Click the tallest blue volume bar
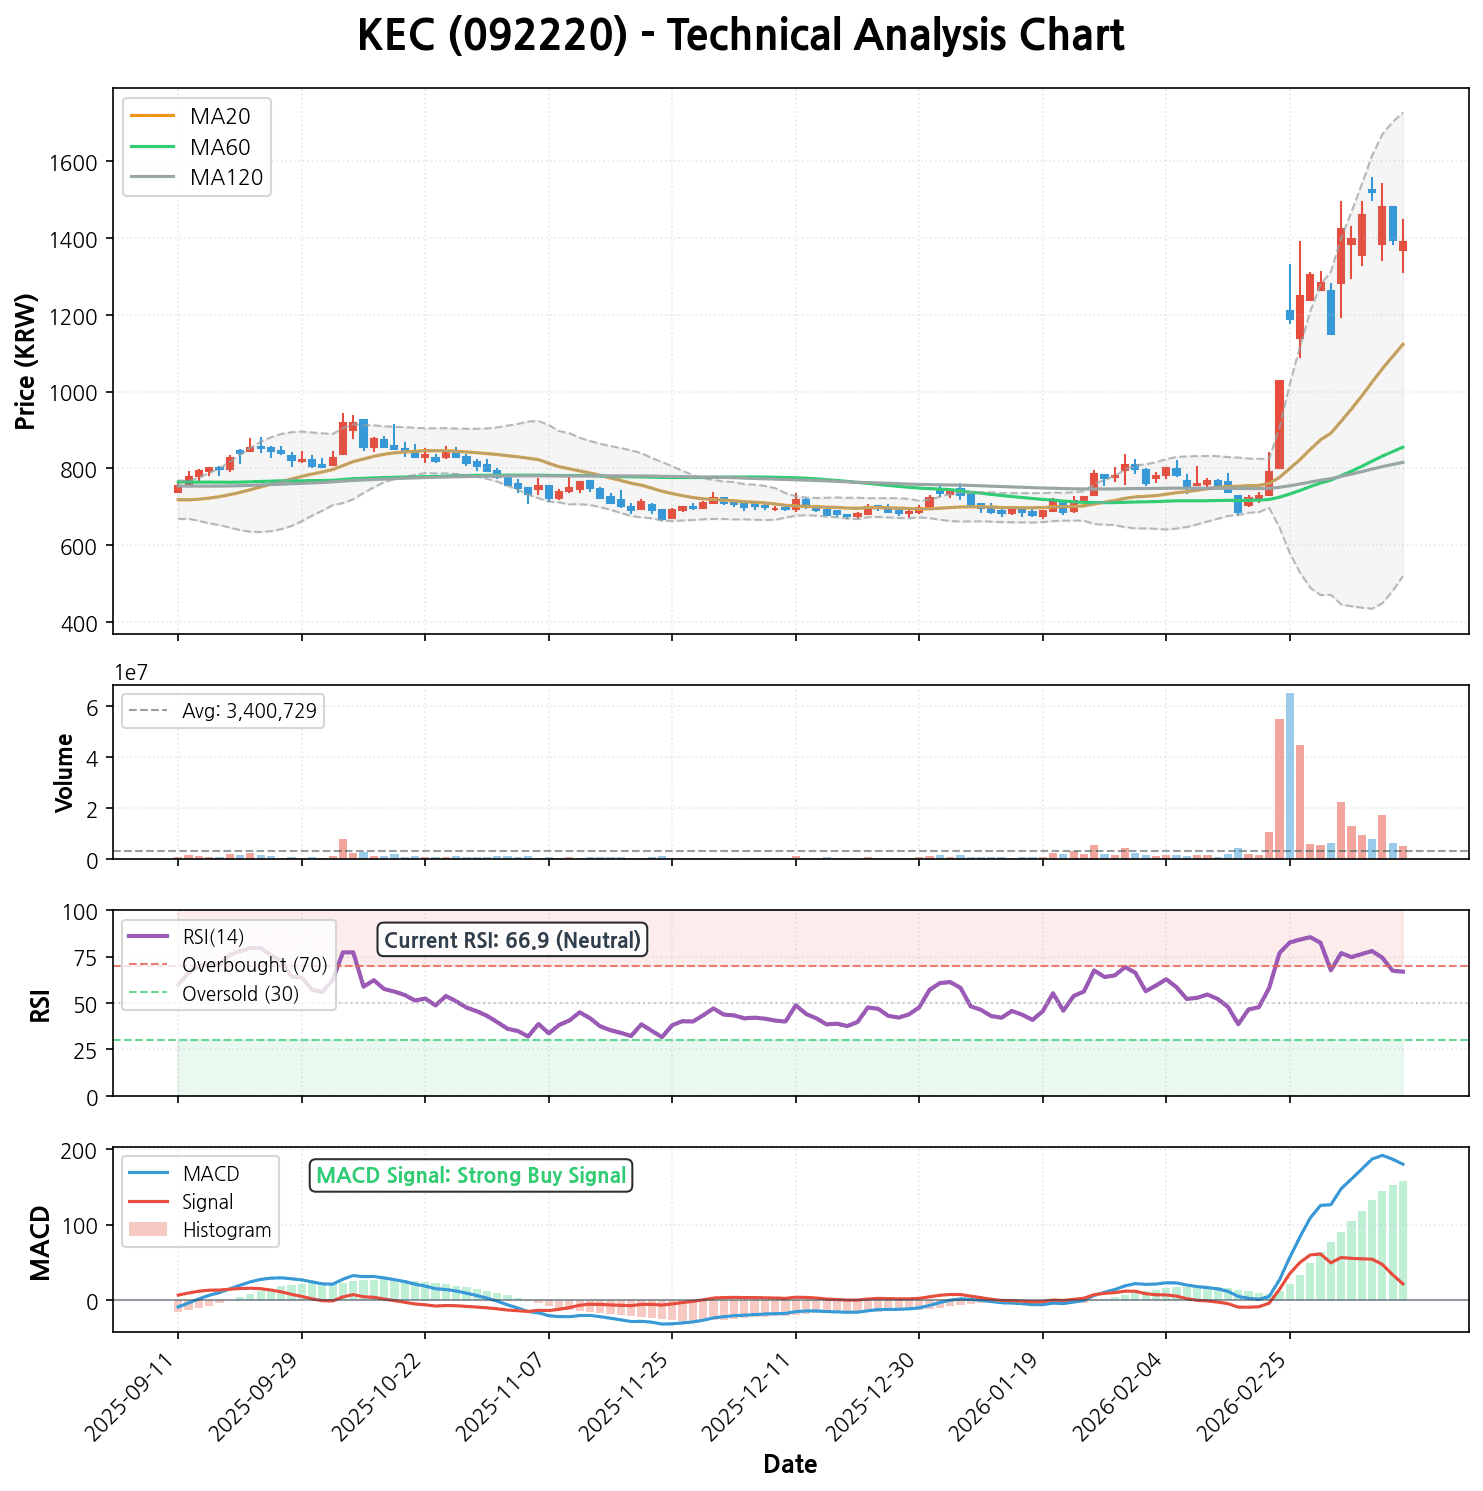The height and width of the screenshot is (1491, 1483). (x=1290, y=775)
